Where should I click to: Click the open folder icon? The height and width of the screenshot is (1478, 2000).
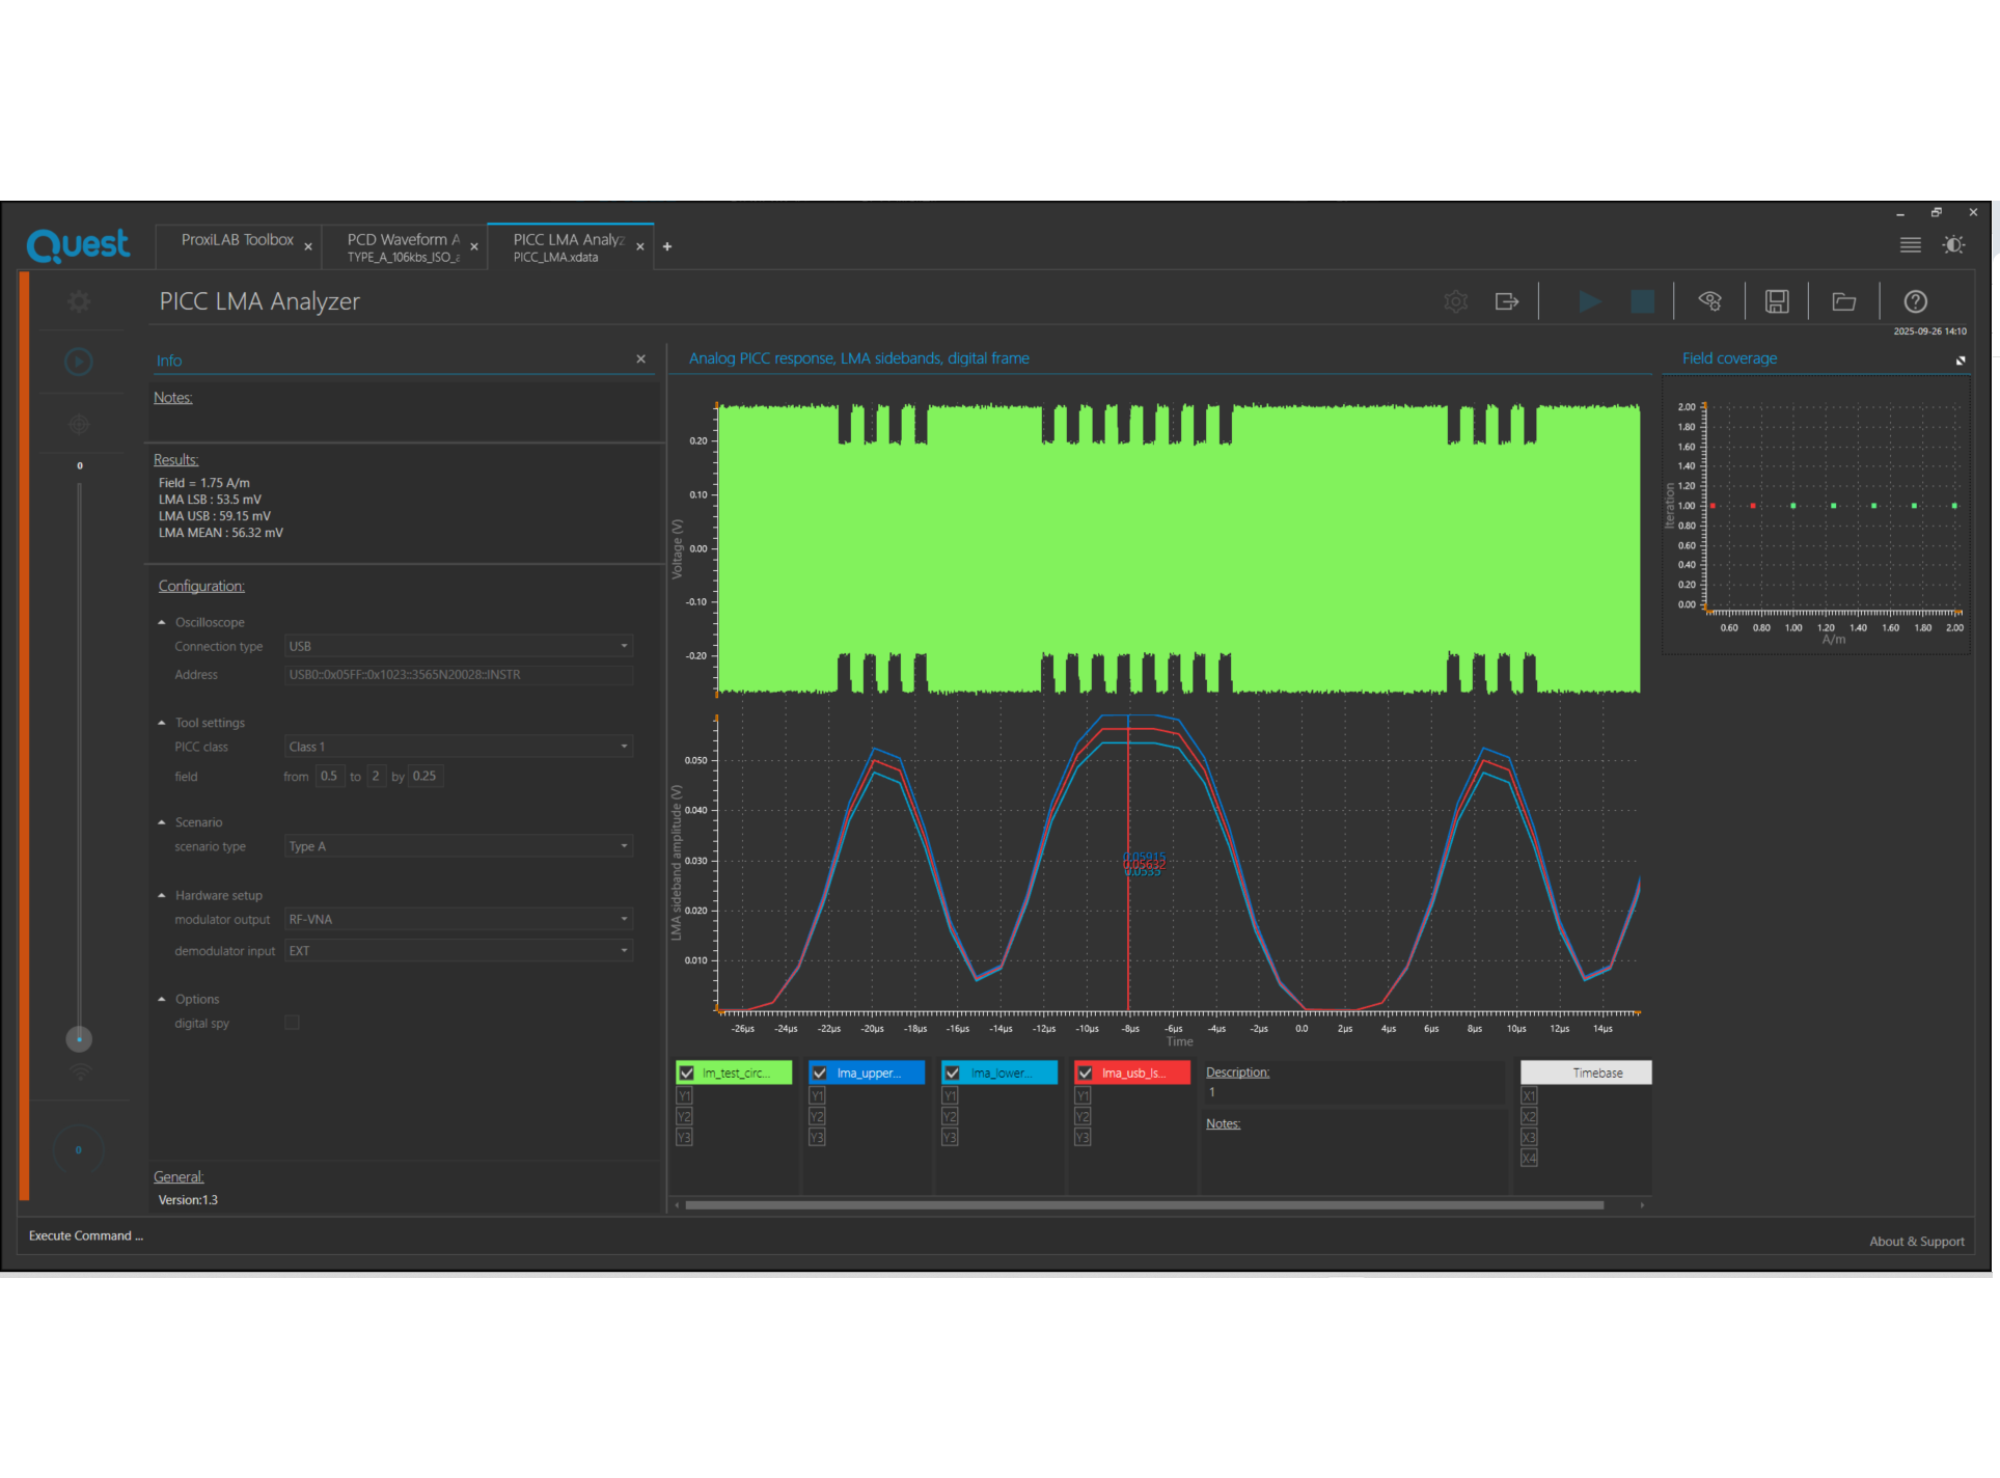tap(1844, 301)
